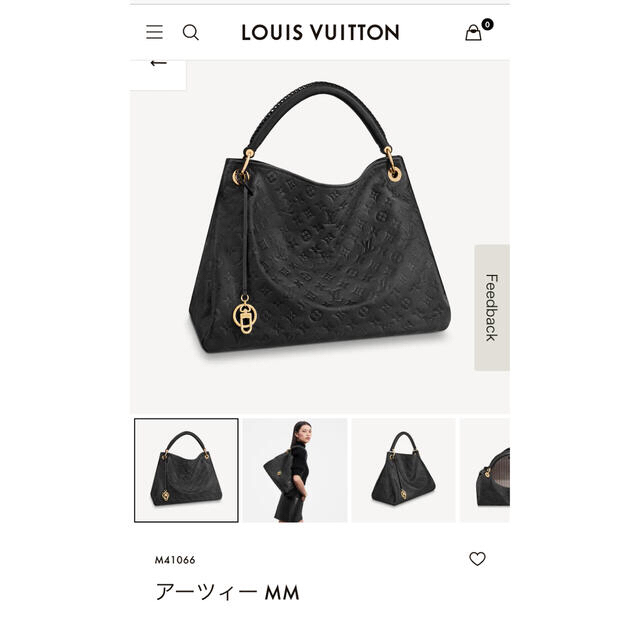
Task: Go back using the left arrow
Action: pyautogui.click(x=158, y=63)
